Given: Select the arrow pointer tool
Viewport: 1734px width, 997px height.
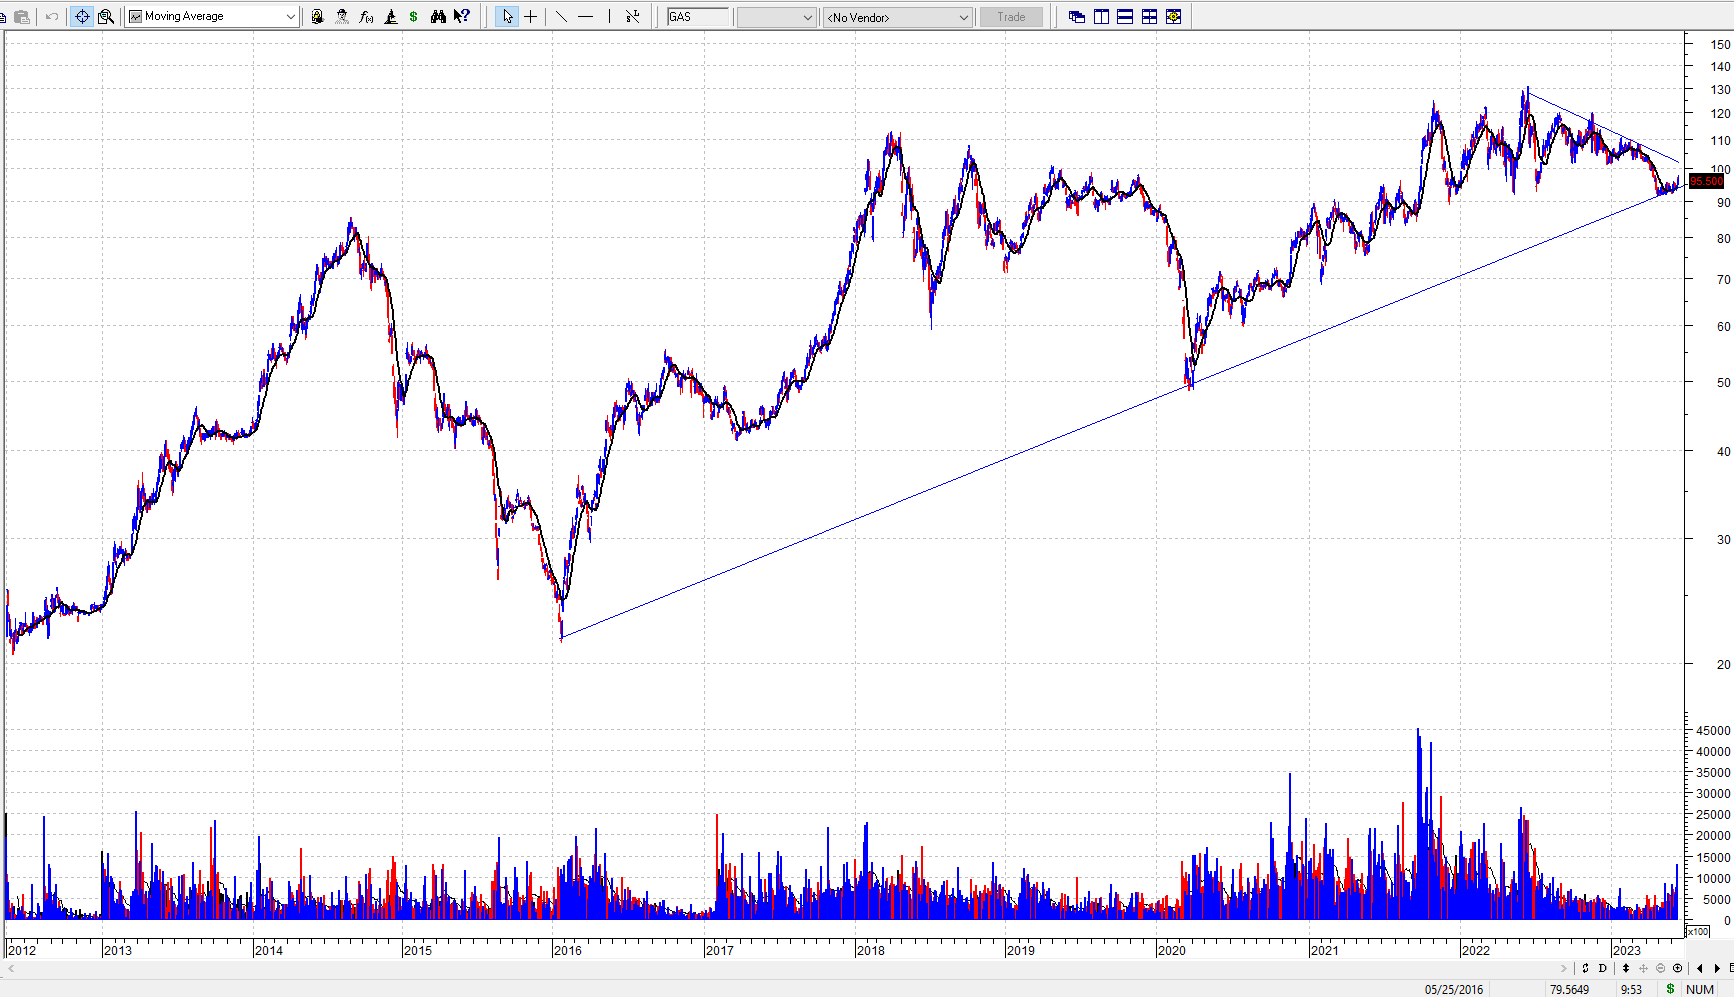Looking at the screenshot, I should click(x=507, y=16).
